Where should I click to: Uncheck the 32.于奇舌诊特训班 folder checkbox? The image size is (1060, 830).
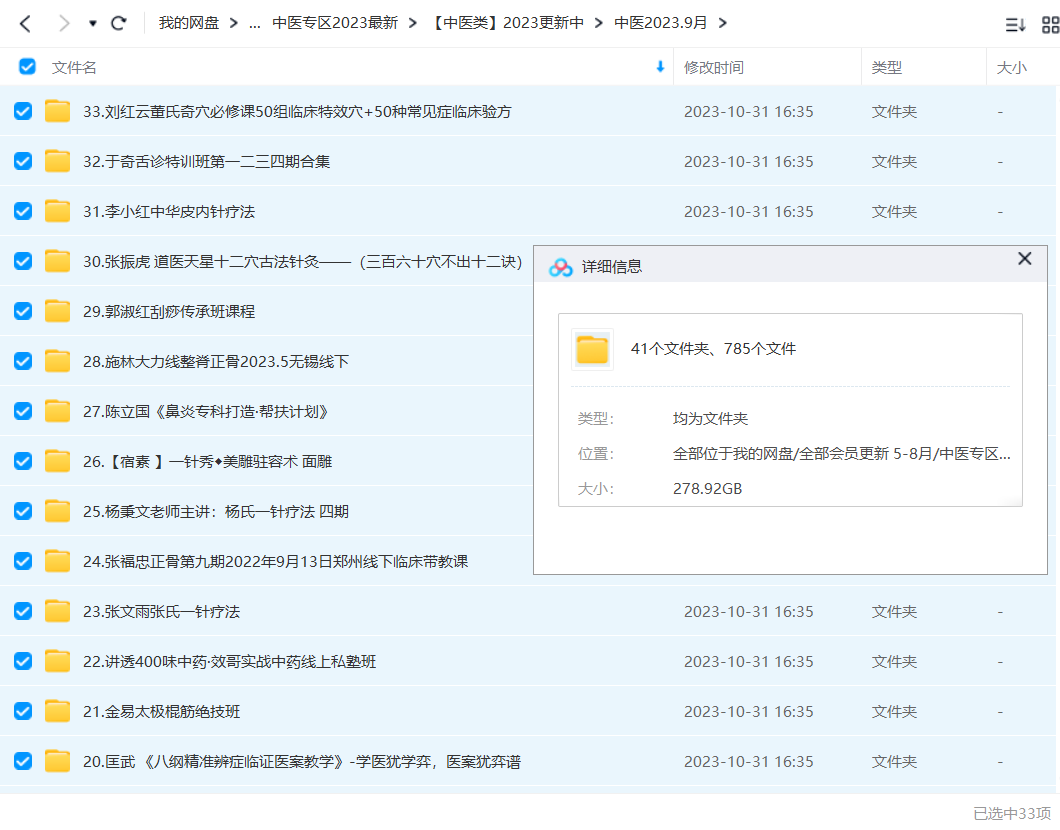coord(23,161)
